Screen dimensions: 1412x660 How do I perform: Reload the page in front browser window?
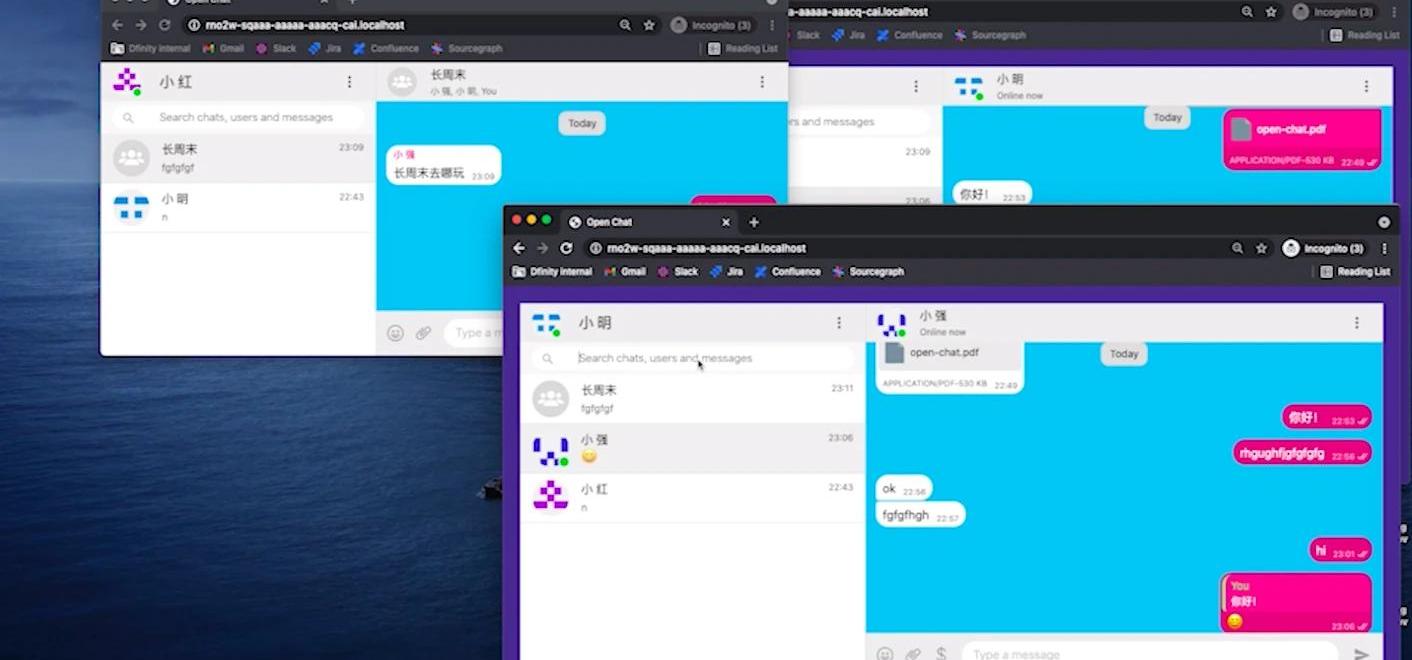pyautogui.click(x=566, y=248)
